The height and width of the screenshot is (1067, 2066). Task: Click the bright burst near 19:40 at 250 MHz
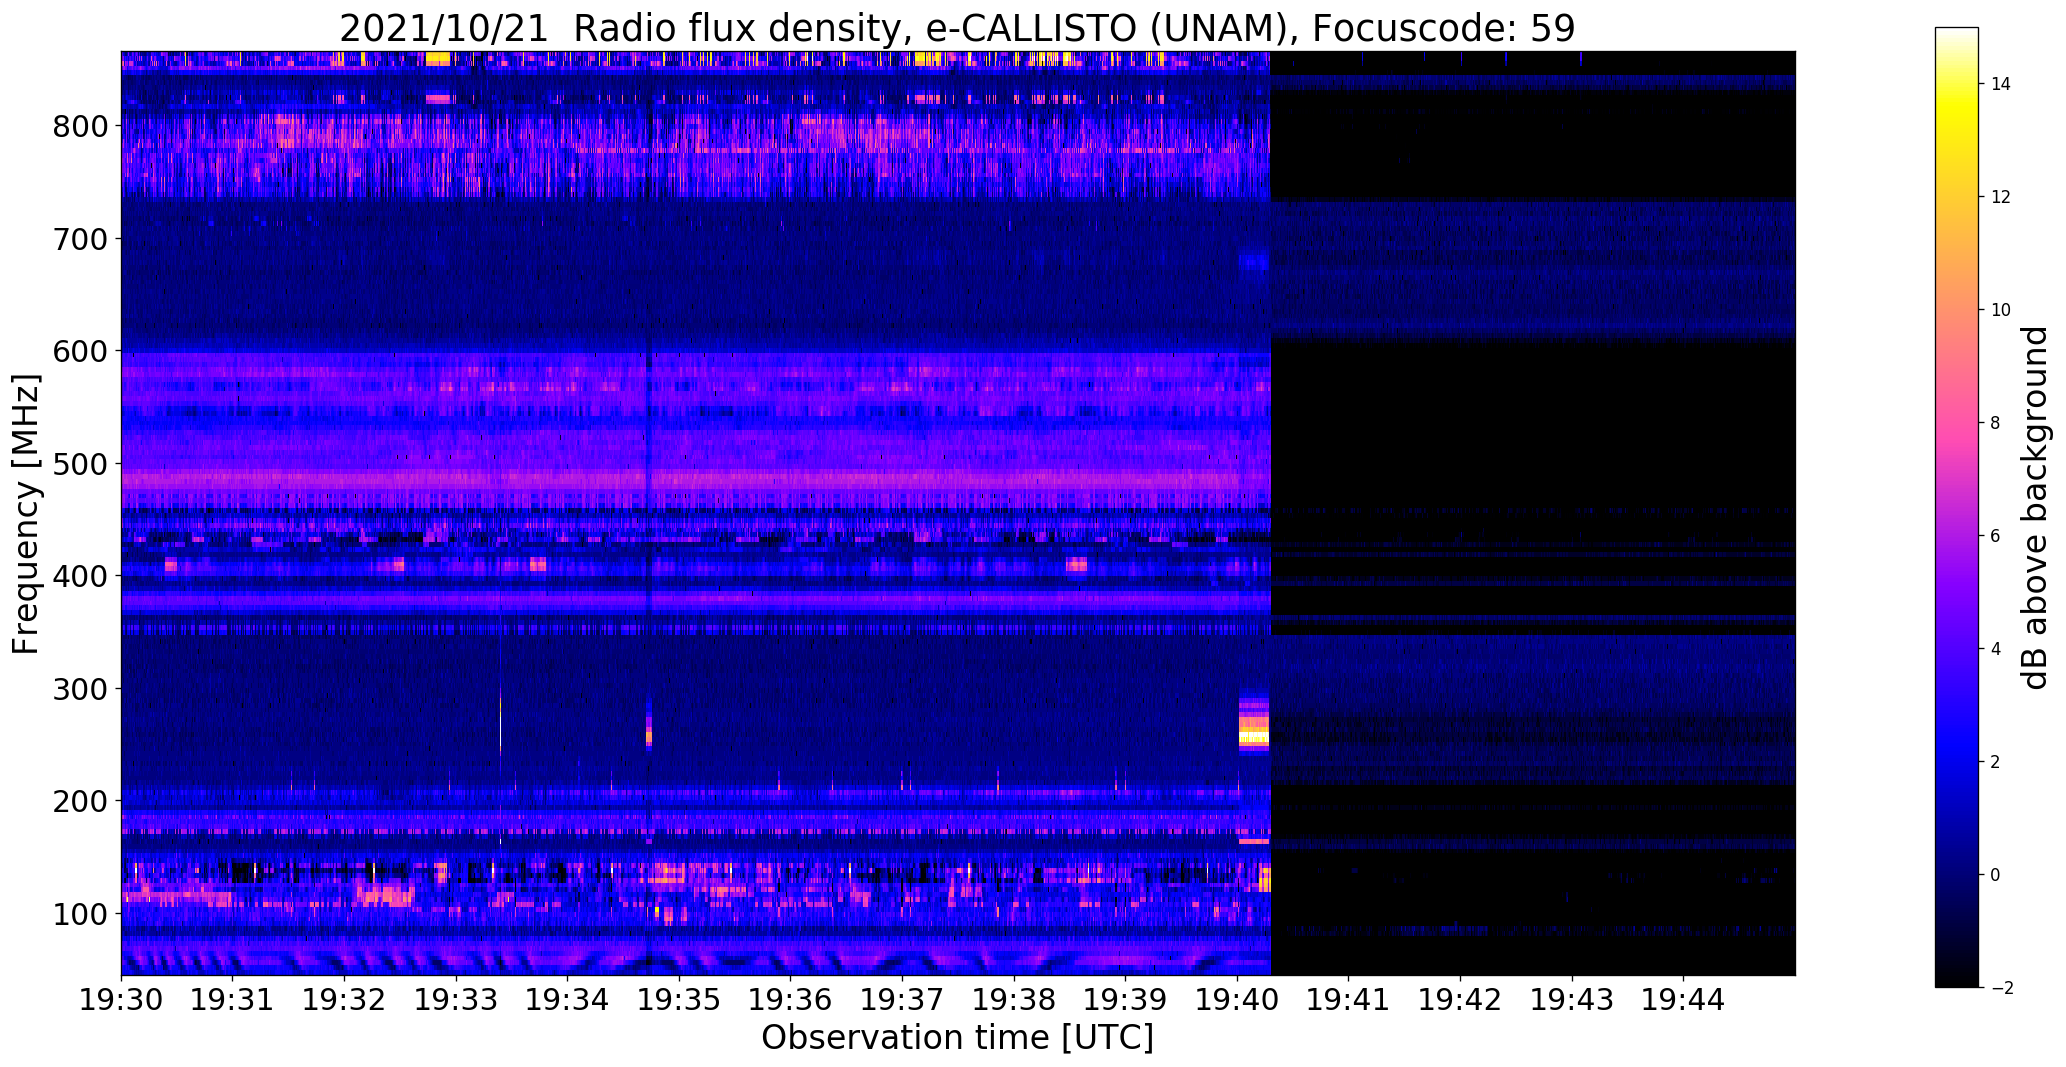1254,725
